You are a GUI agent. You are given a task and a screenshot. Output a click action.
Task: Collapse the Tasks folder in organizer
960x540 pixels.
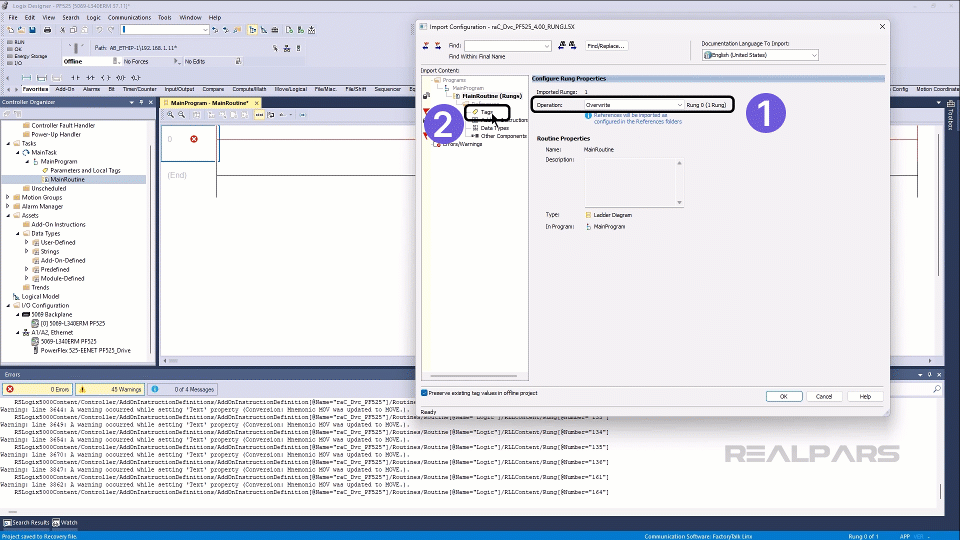tap(9, 143)
